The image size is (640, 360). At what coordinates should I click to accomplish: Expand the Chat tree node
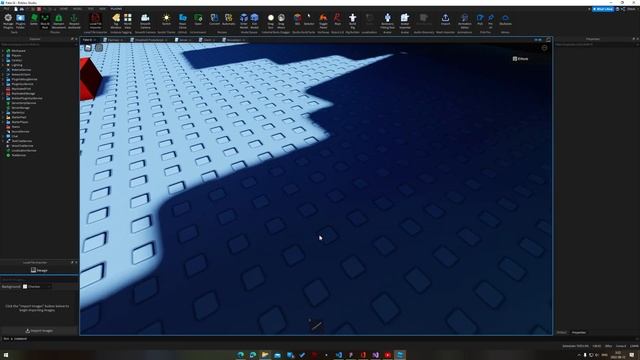tap(3, 136)
